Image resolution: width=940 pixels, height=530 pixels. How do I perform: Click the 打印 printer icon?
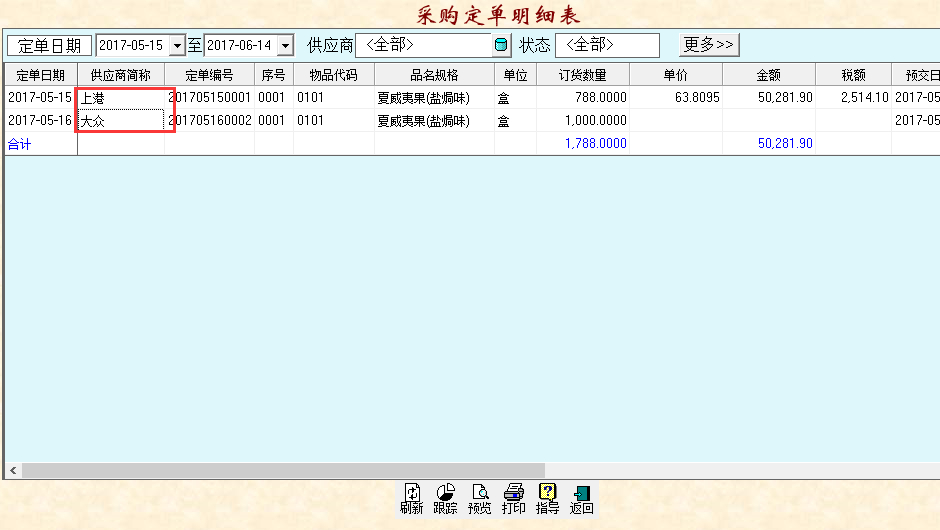pyautogui.click(x=514, y=499)
